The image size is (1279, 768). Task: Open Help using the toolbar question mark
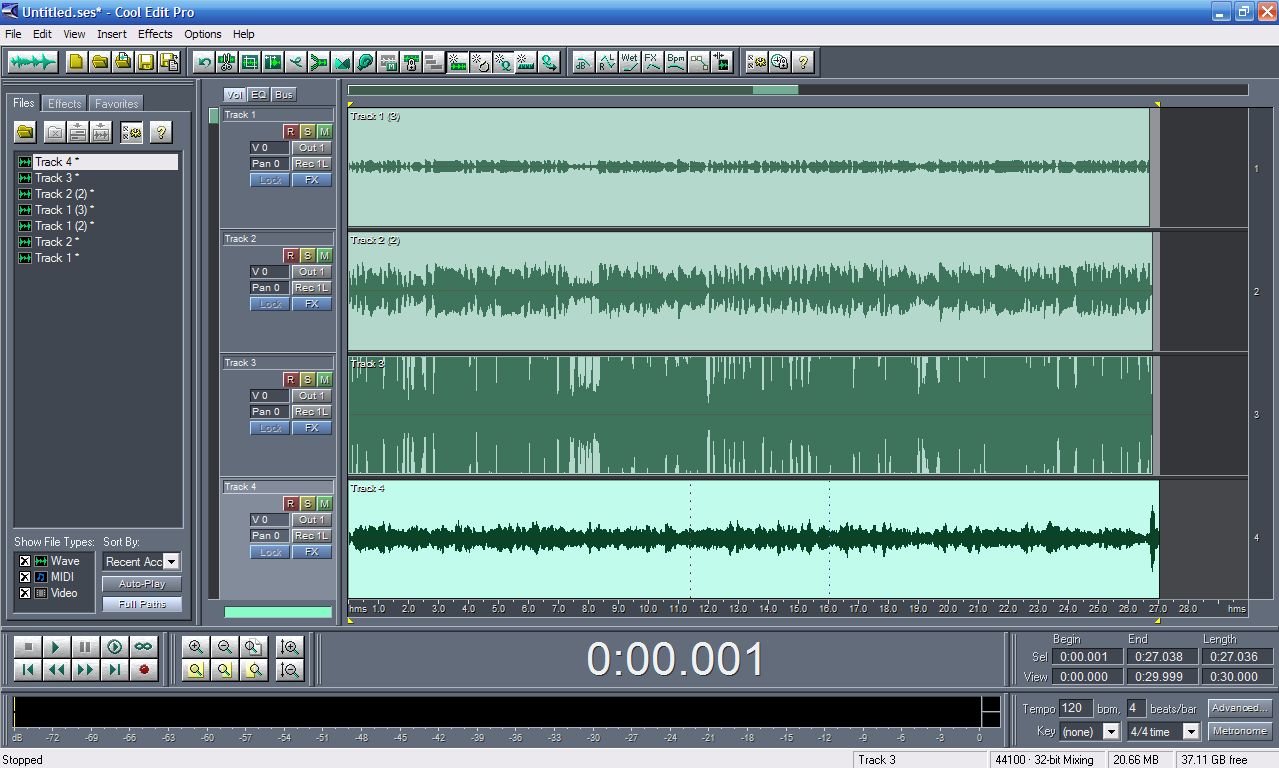(802, 62)
